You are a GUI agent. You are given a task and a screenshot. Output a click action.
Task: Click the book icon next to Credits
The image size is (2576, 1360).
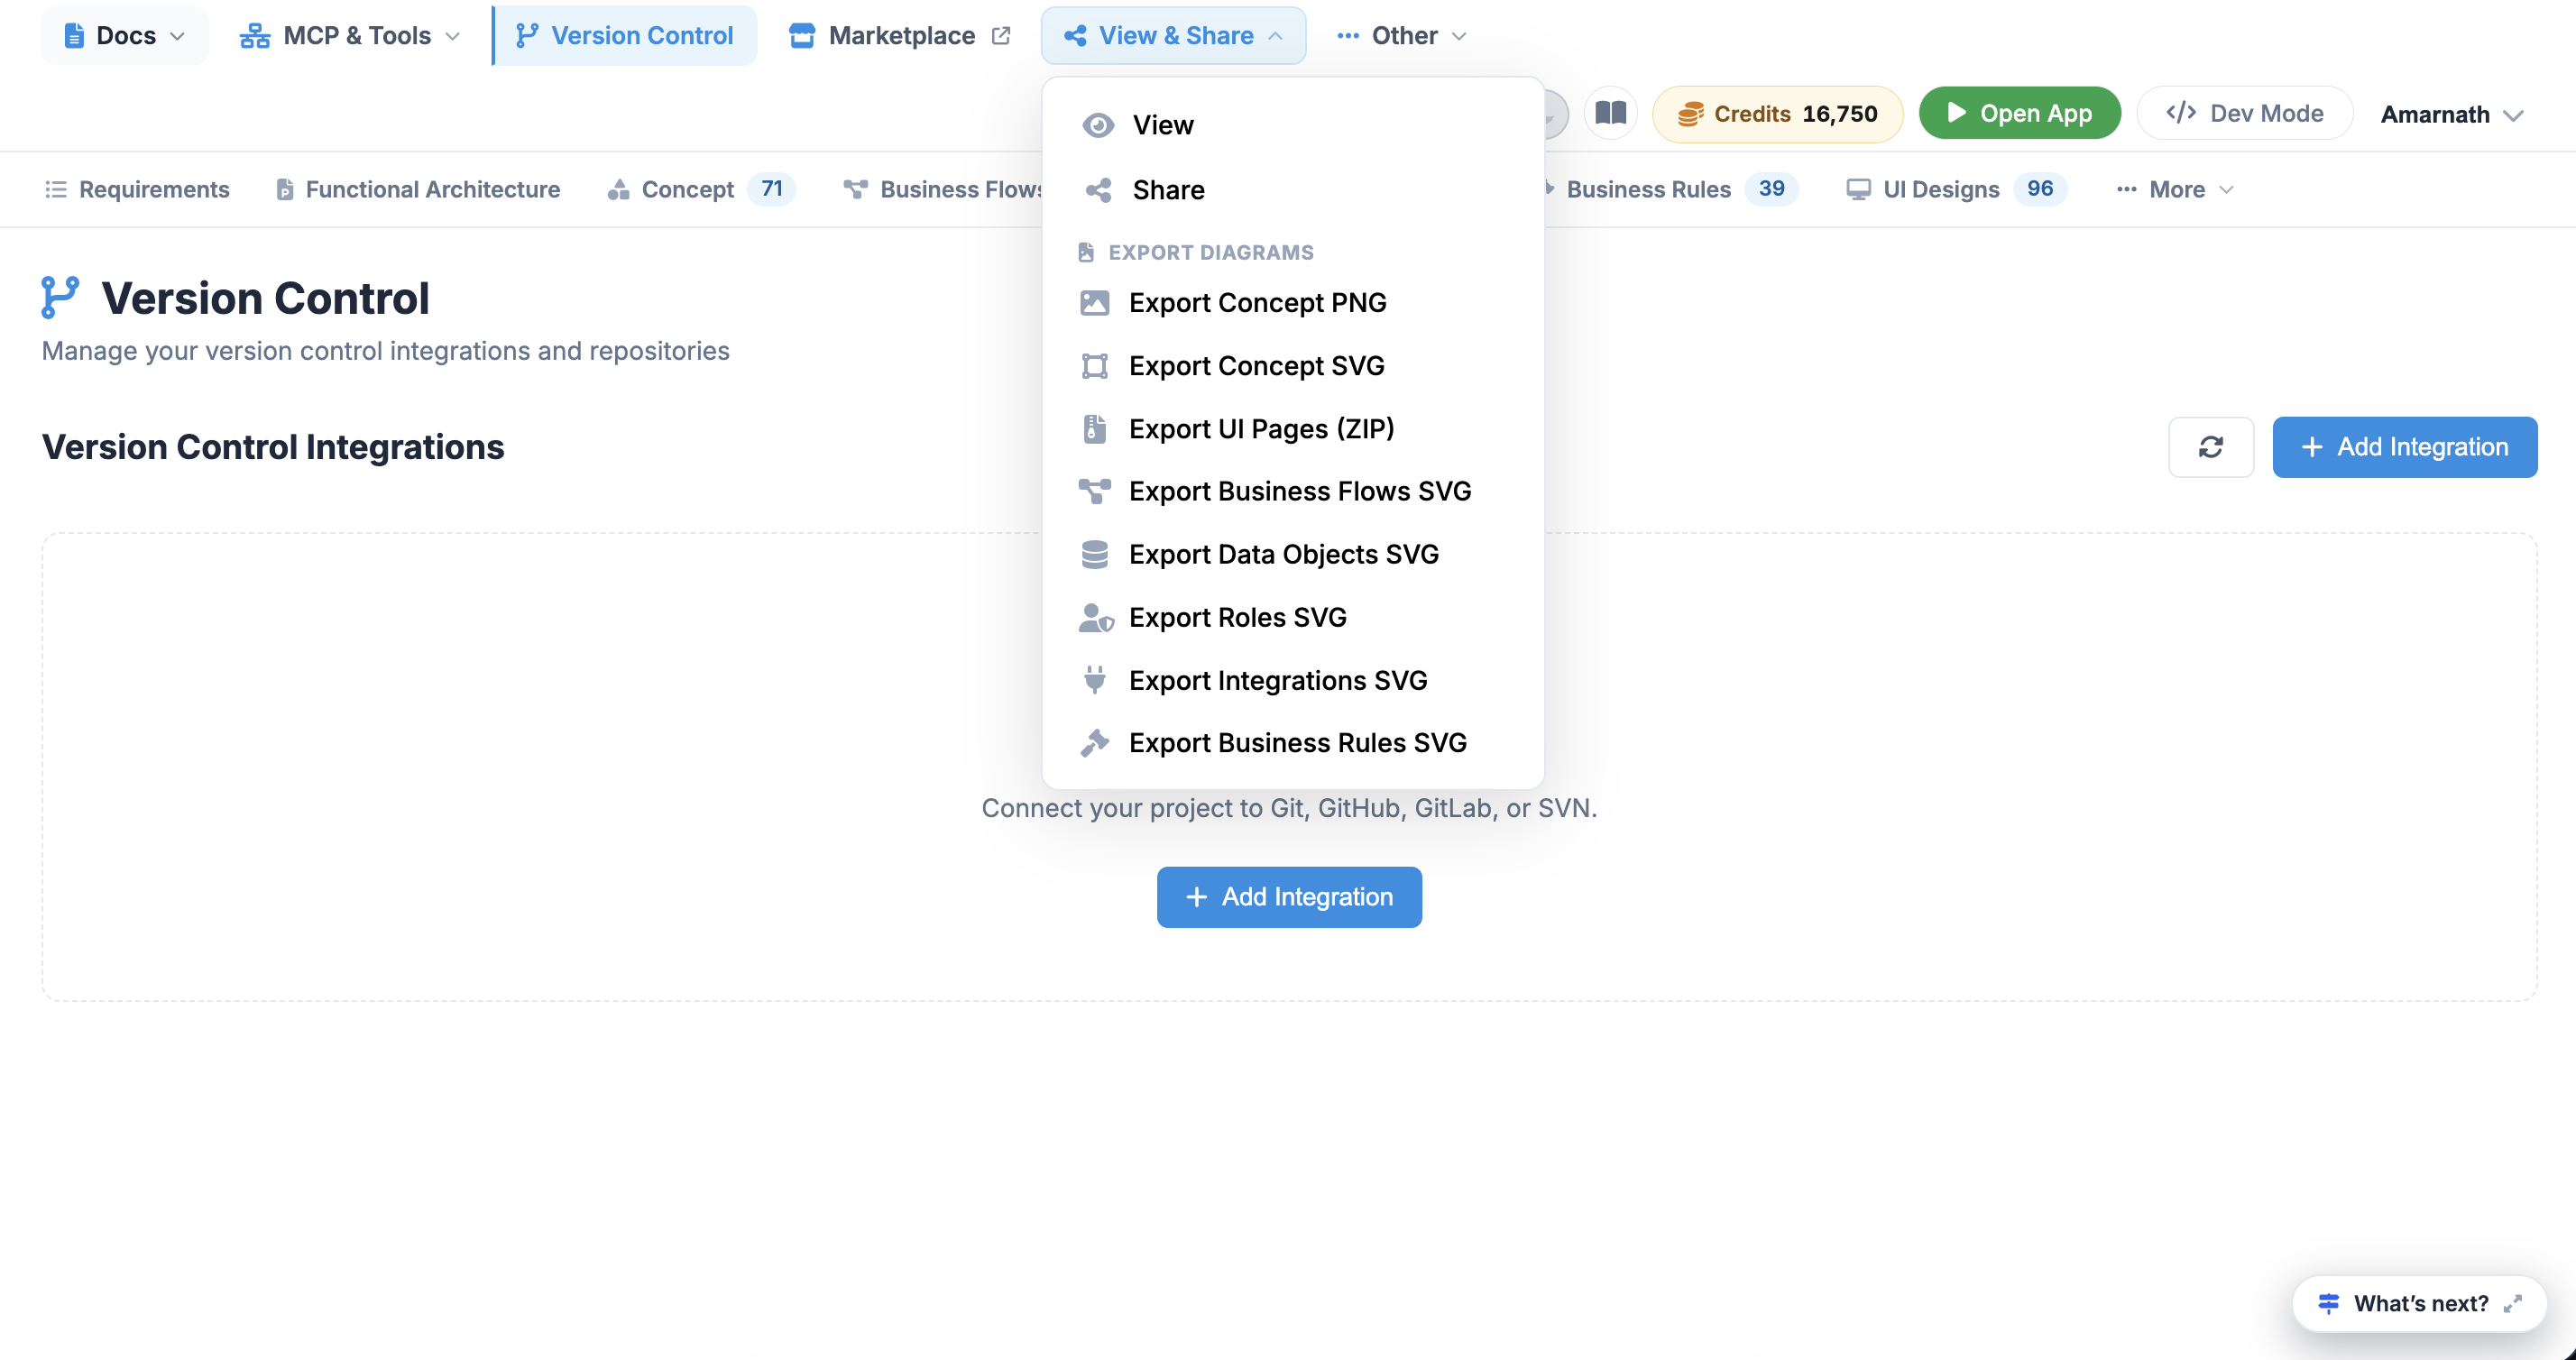coord(1610,113)
